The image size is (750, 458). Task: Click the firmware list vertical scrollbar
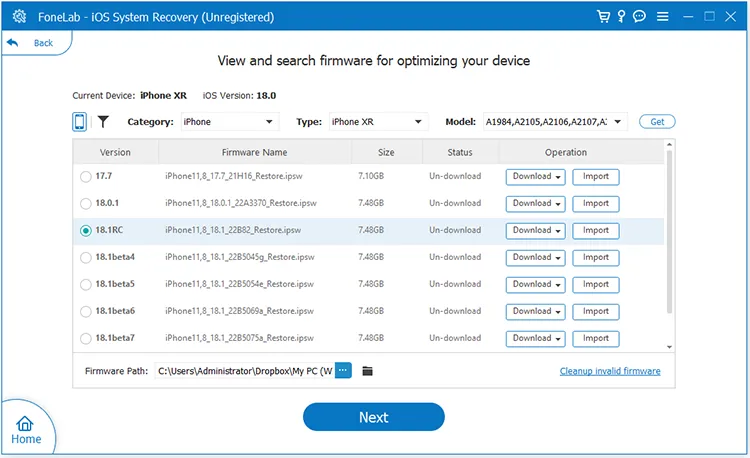point(669,232)
